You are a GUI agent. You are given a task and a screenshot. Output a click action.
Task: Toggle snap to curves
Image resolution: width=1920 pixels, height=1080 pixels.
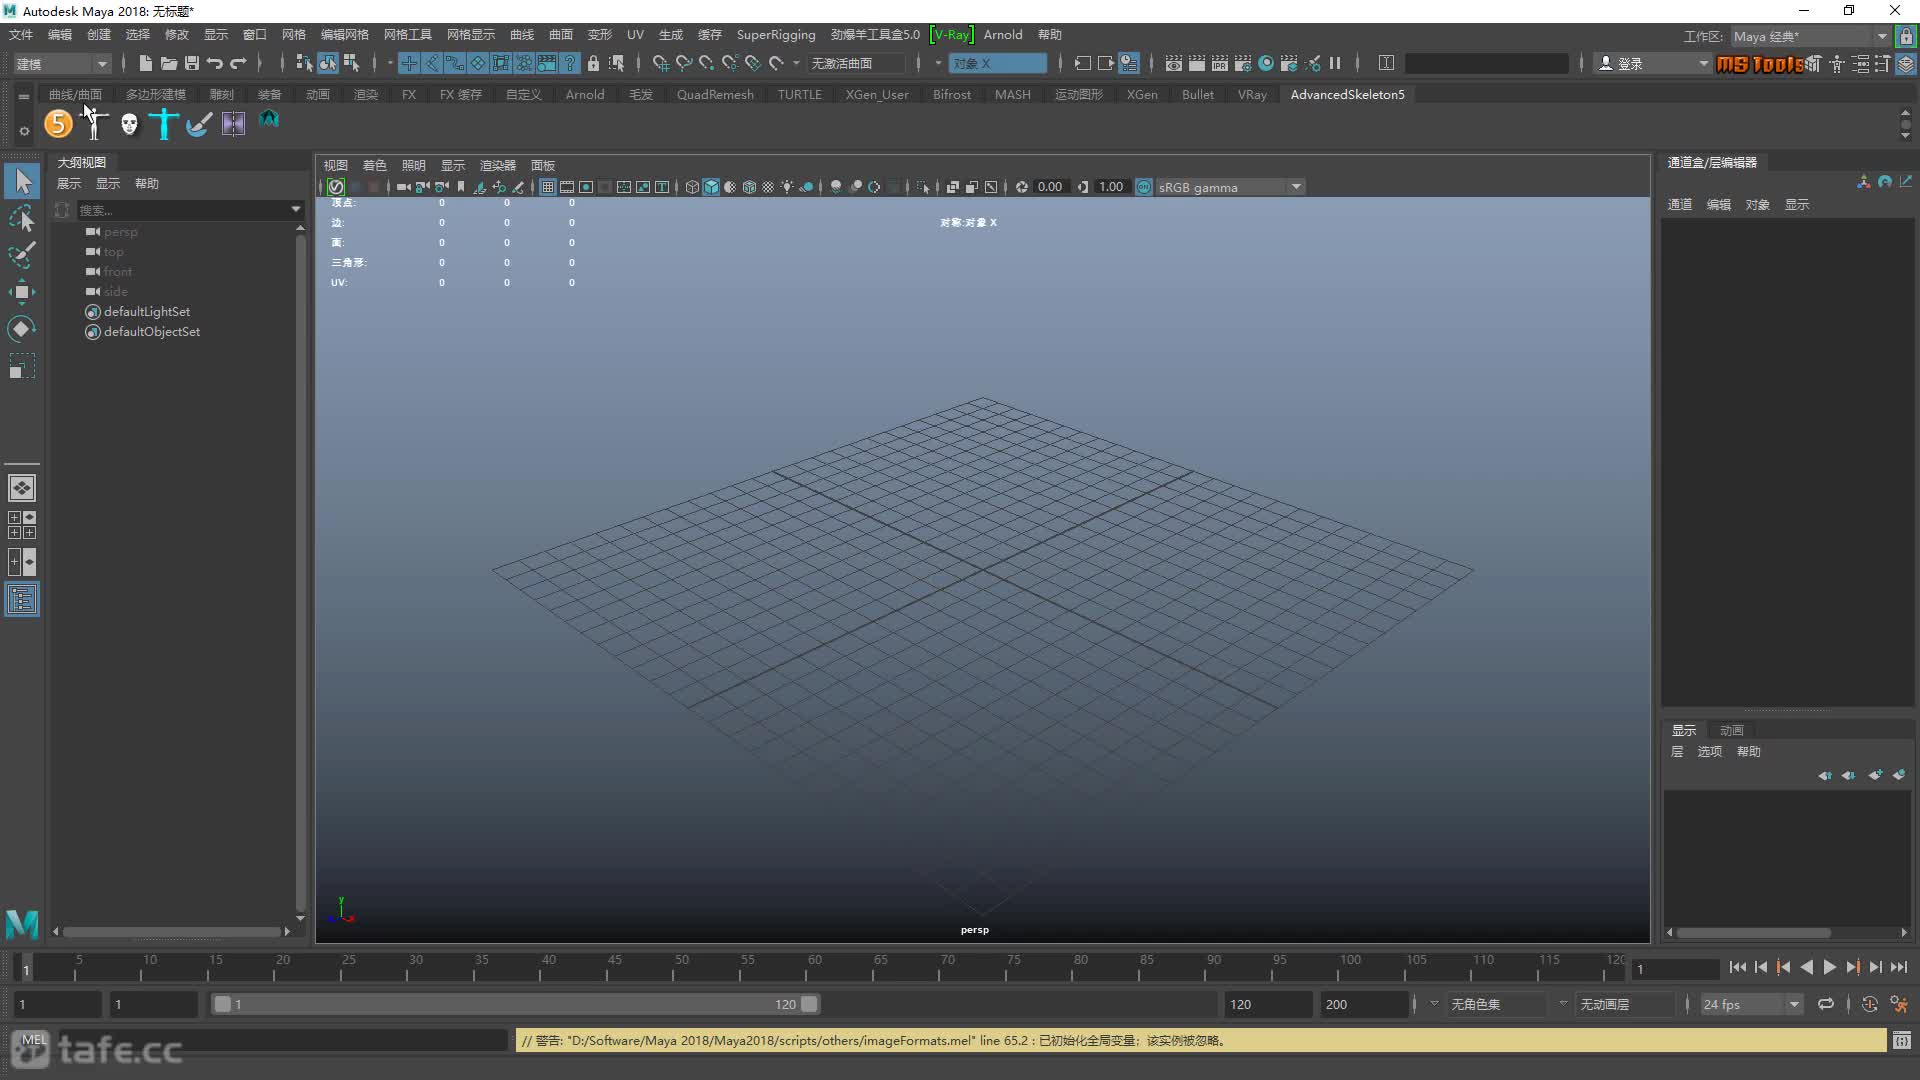coord(684,63)
